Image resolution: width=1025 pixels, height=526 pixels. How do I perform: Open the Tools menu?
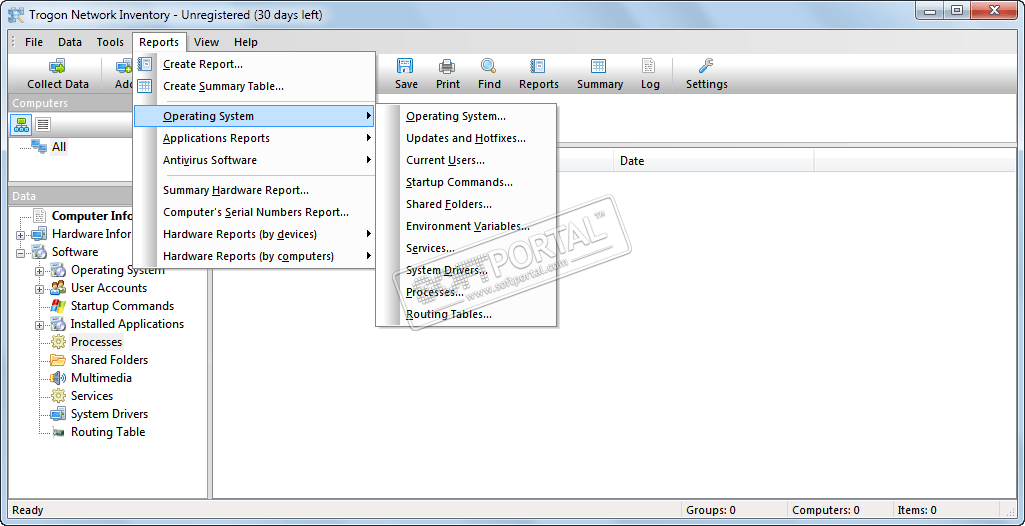tap(110, 42)
